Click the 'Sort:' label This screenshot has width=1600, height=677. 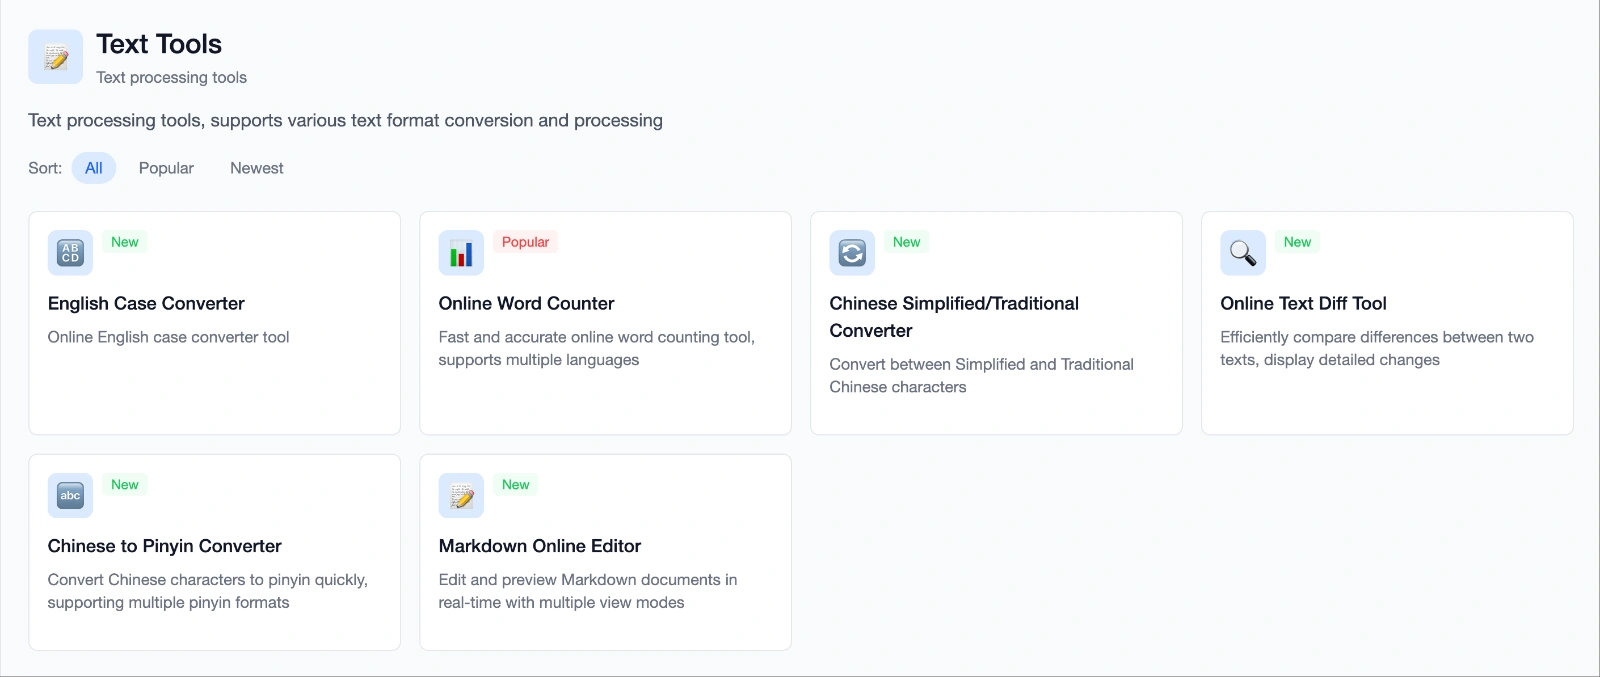(45, 168)
